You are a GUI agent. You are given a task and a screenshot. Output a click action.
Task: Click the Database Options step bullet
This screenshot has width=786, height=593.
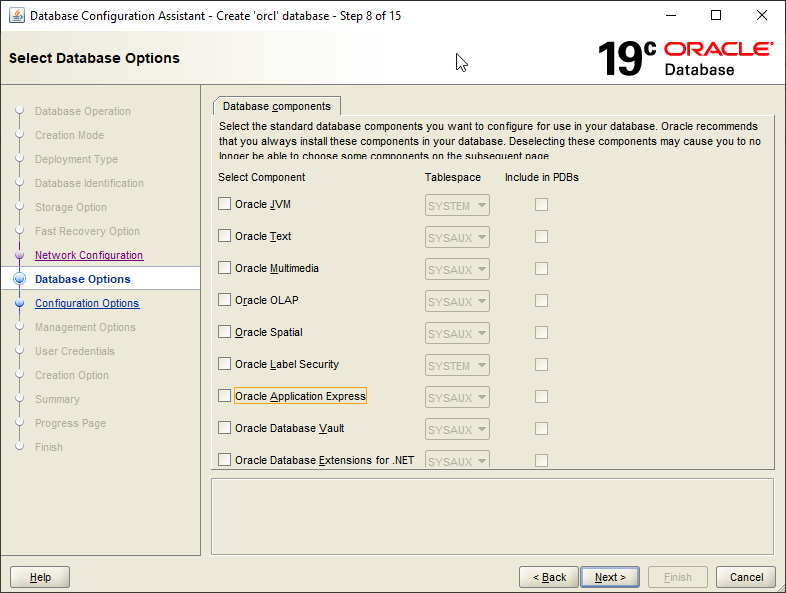(19, 279)
